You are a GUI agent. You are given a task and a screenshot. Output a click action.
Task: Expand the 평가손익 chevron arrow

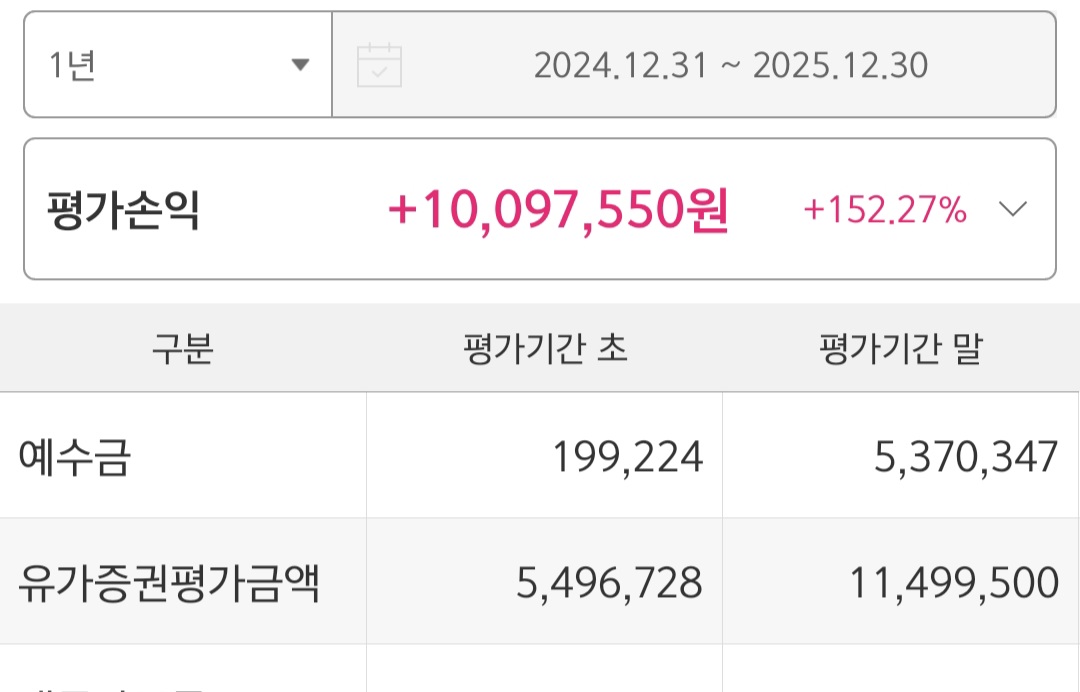(1012, 209)
